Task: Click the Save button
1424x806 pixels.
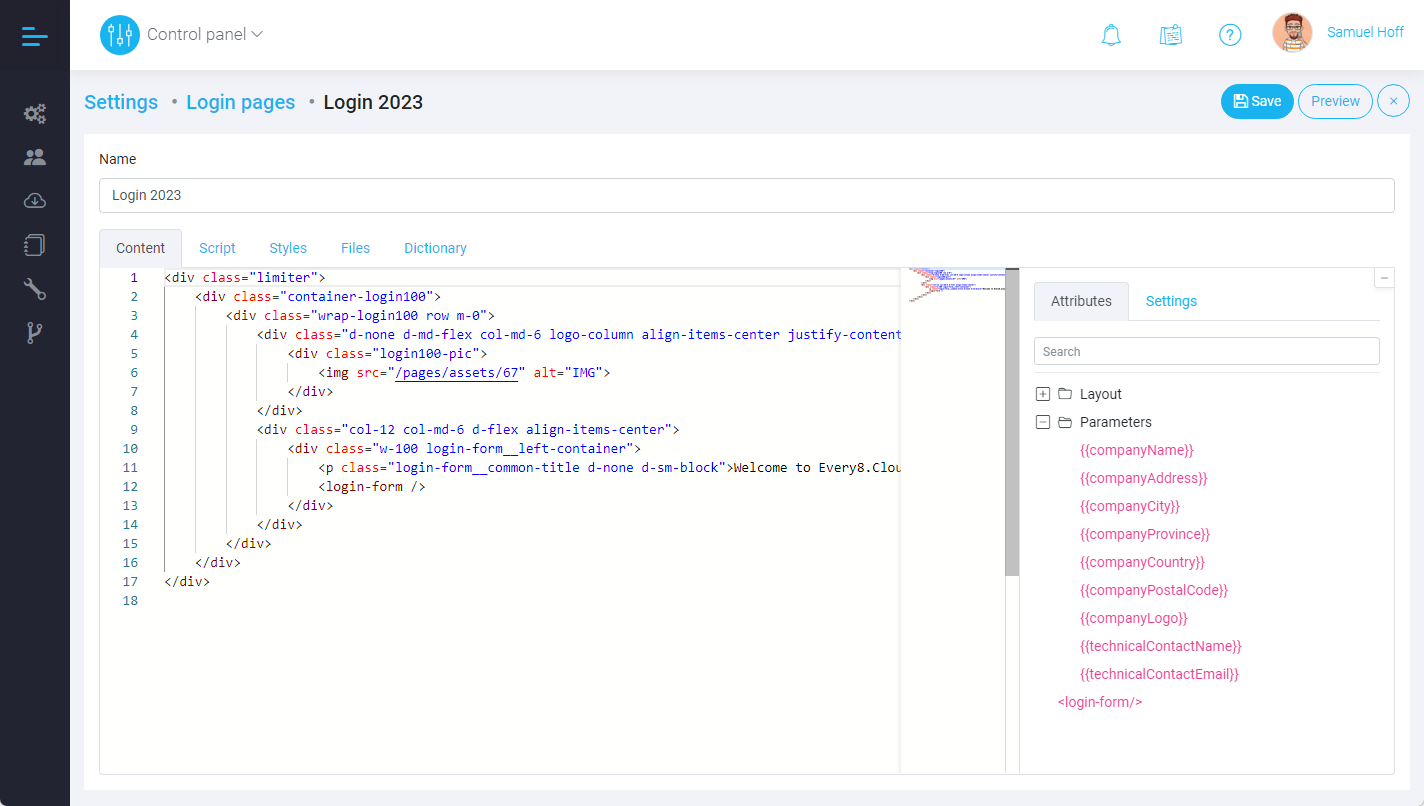Action: pos(1257,101)
